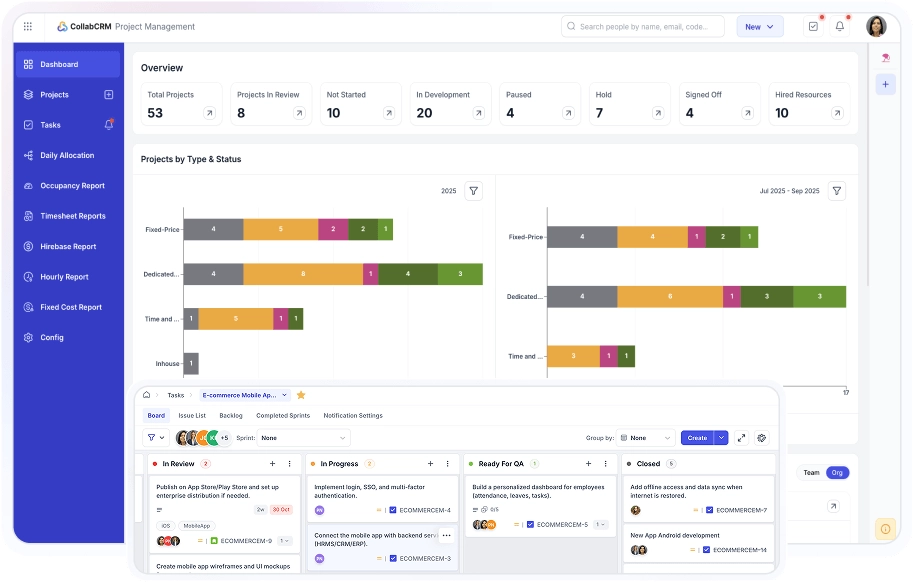This screenshot has height=582, width=914.
Task: Click the search people input field
Action: [643, 27]
